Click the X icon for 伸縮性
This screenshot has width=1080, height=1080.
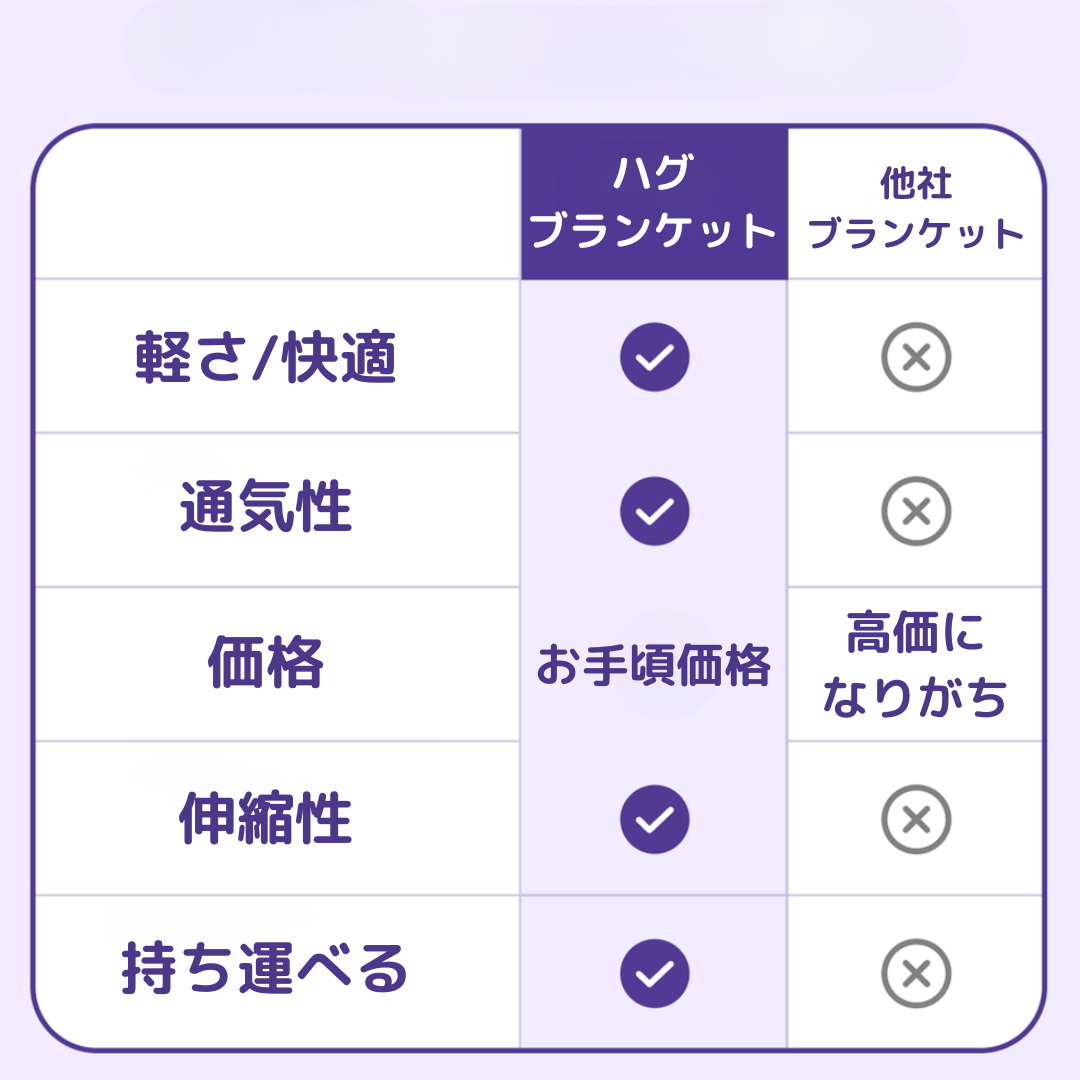pos(915,819)
